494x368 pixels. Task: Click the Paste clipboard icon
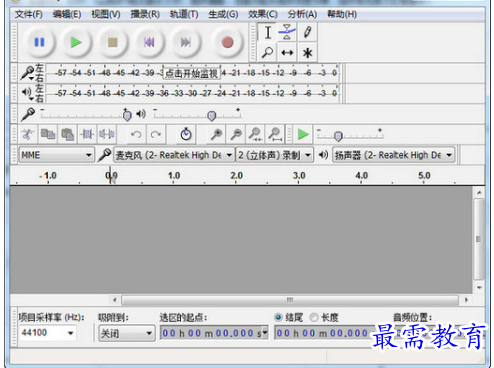[x=68, y=134]
